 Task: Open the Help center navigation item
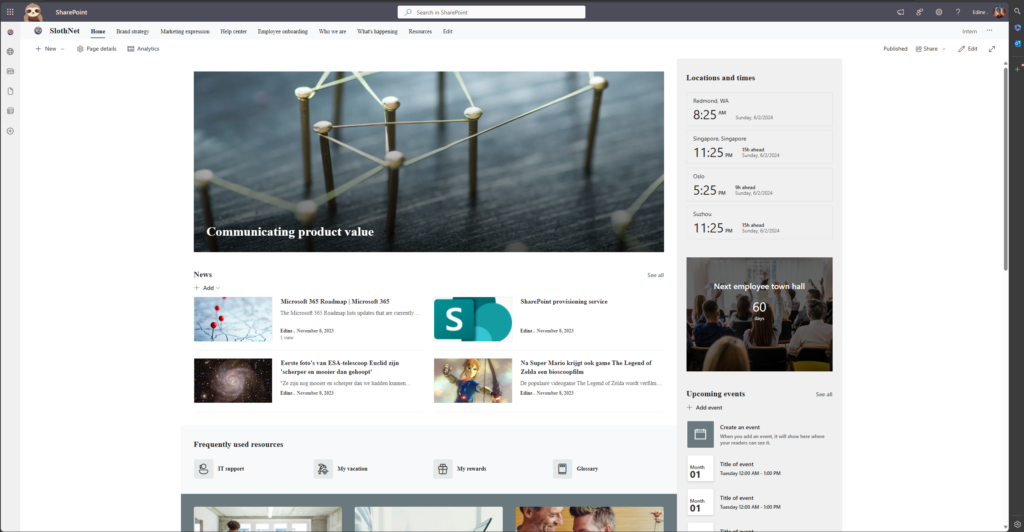coord(233,31)
